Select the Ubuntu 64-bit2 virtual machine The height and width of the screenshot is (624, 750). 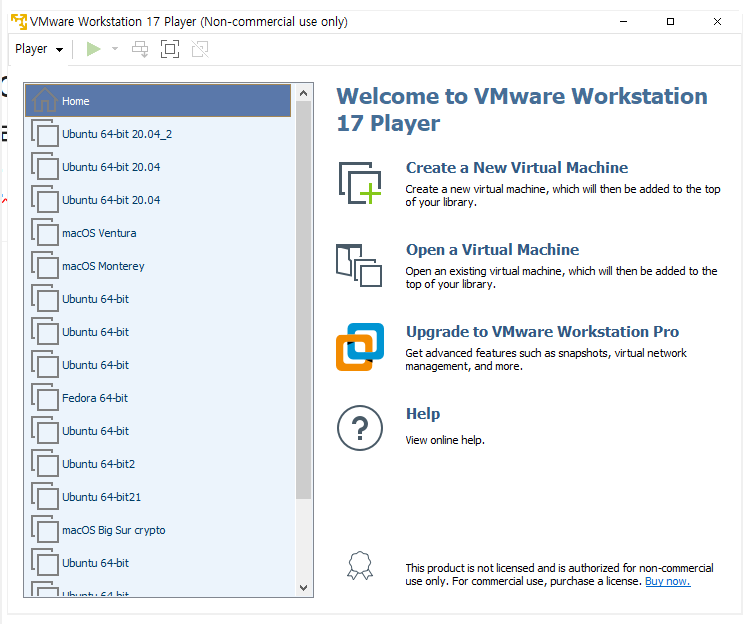point(158,464)
